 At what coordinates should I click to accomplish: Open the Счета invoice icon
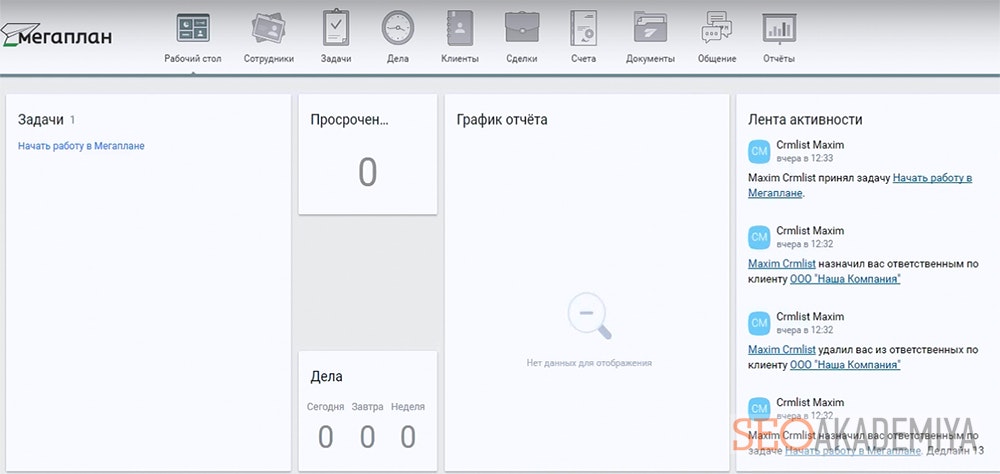coord(584,27)
